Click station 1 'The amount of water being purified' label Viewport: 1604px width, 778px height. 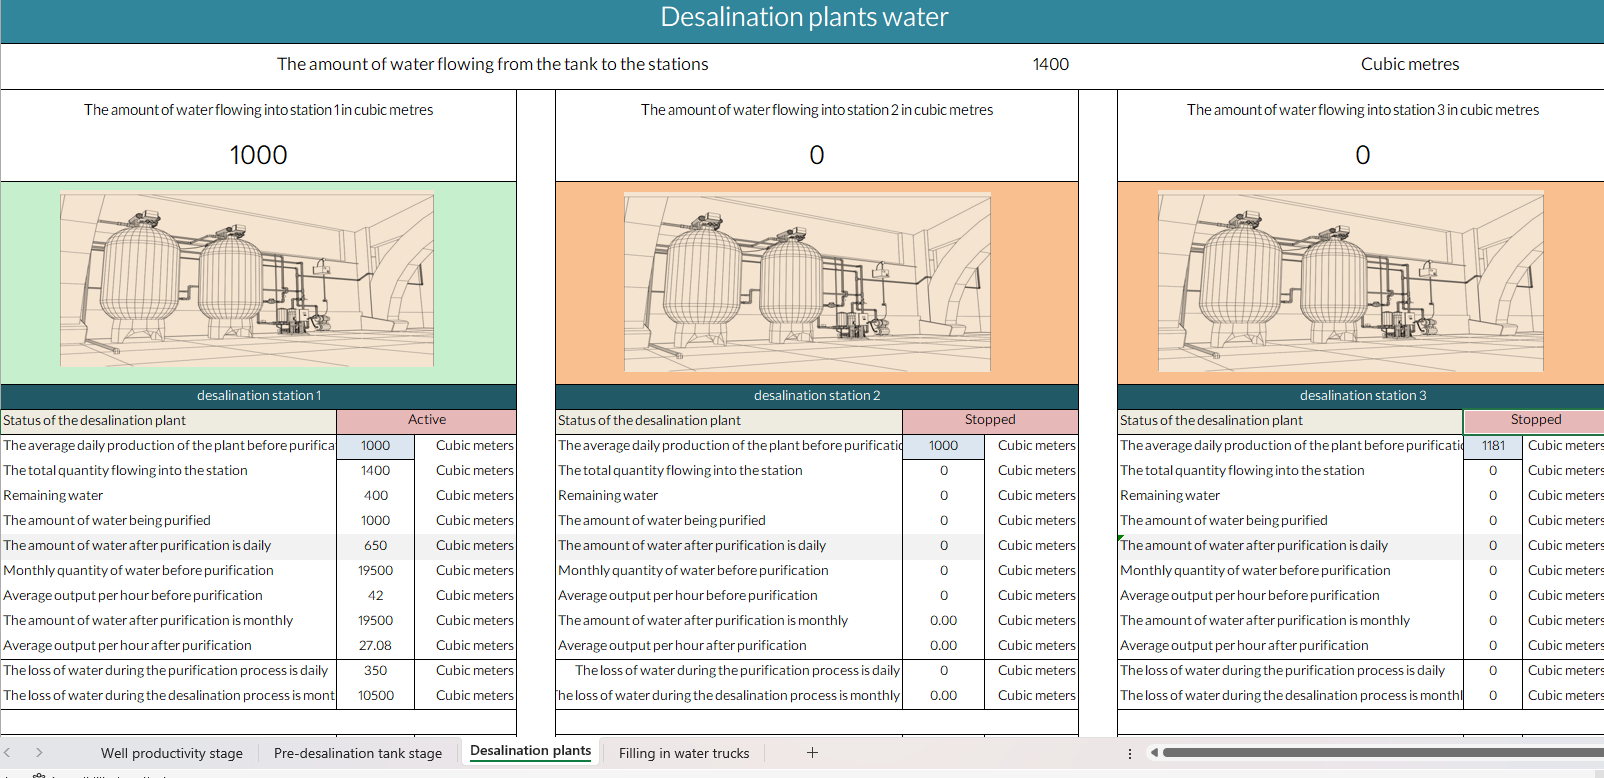pyautogui.click(x=107, y=520)
